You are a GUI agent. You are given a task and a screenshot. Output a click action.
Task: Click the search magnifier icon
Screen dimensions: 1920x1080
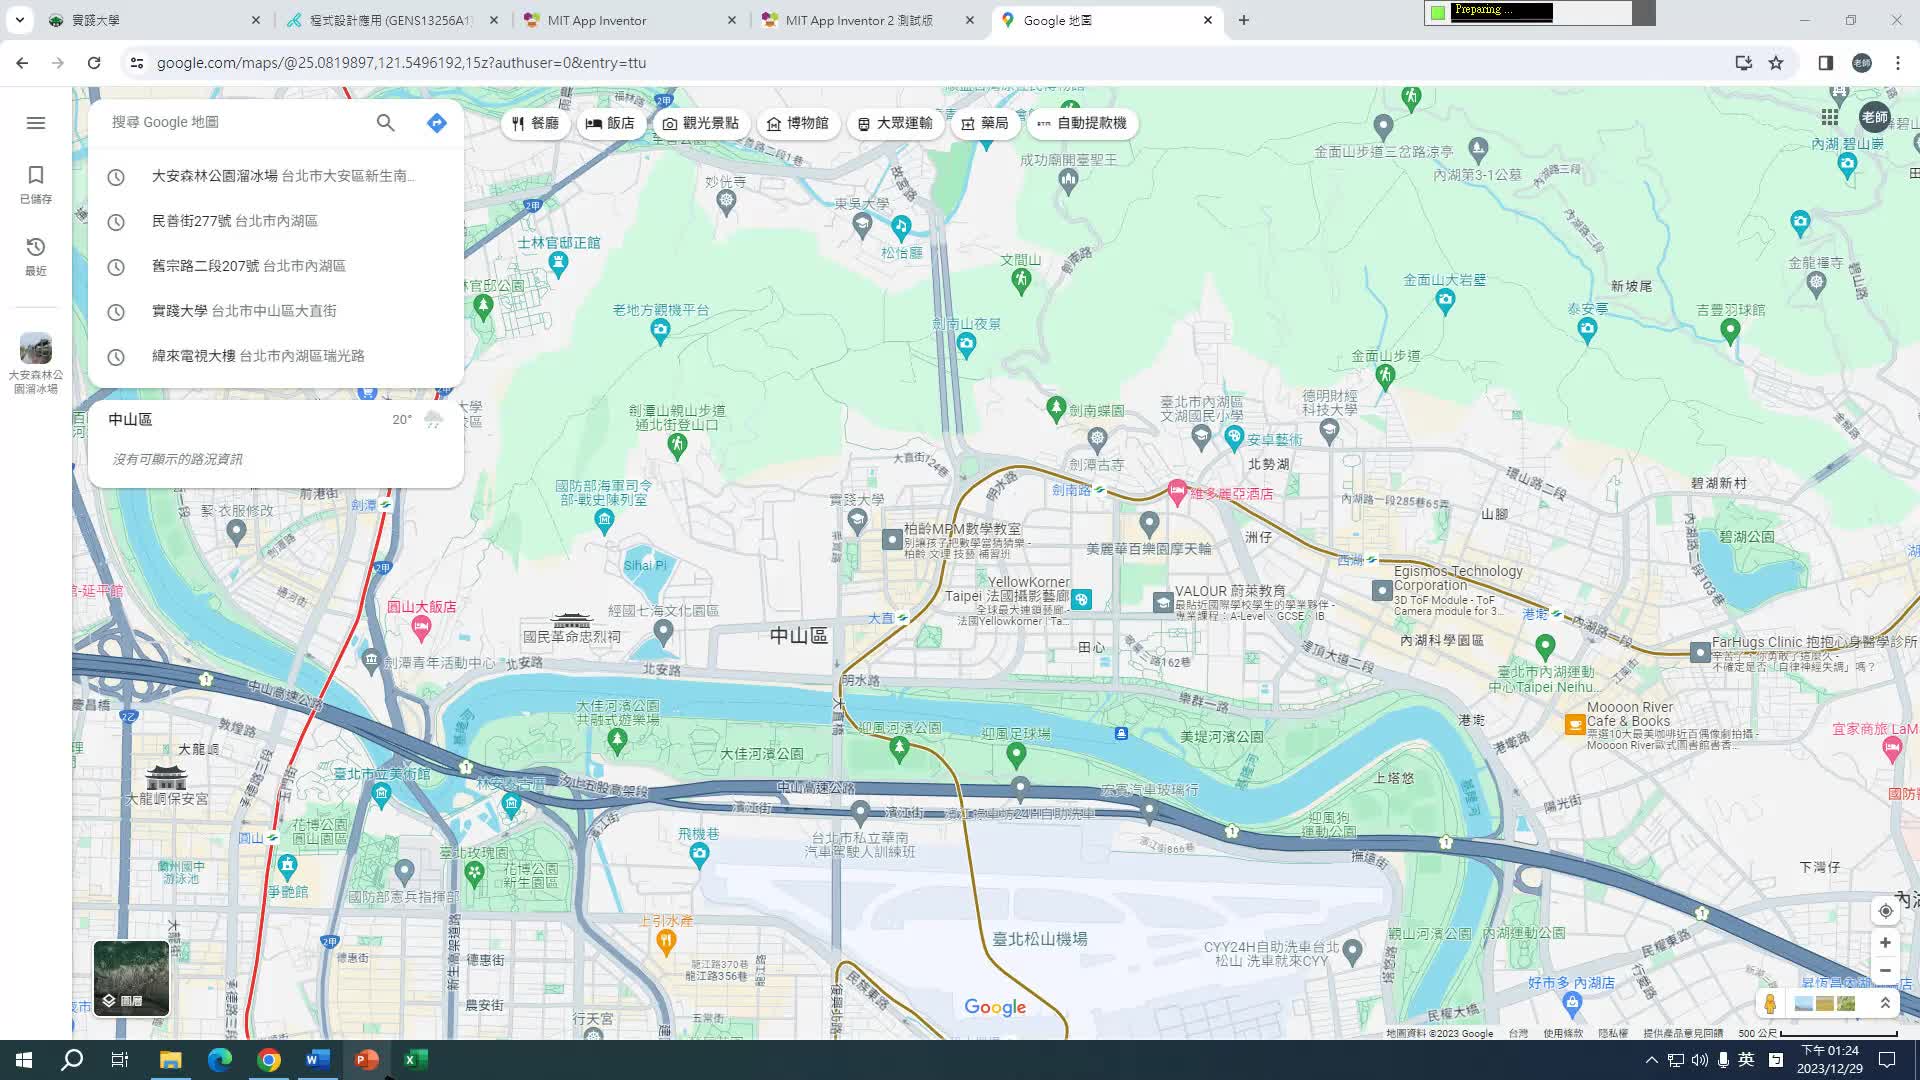tap(386, 122)
